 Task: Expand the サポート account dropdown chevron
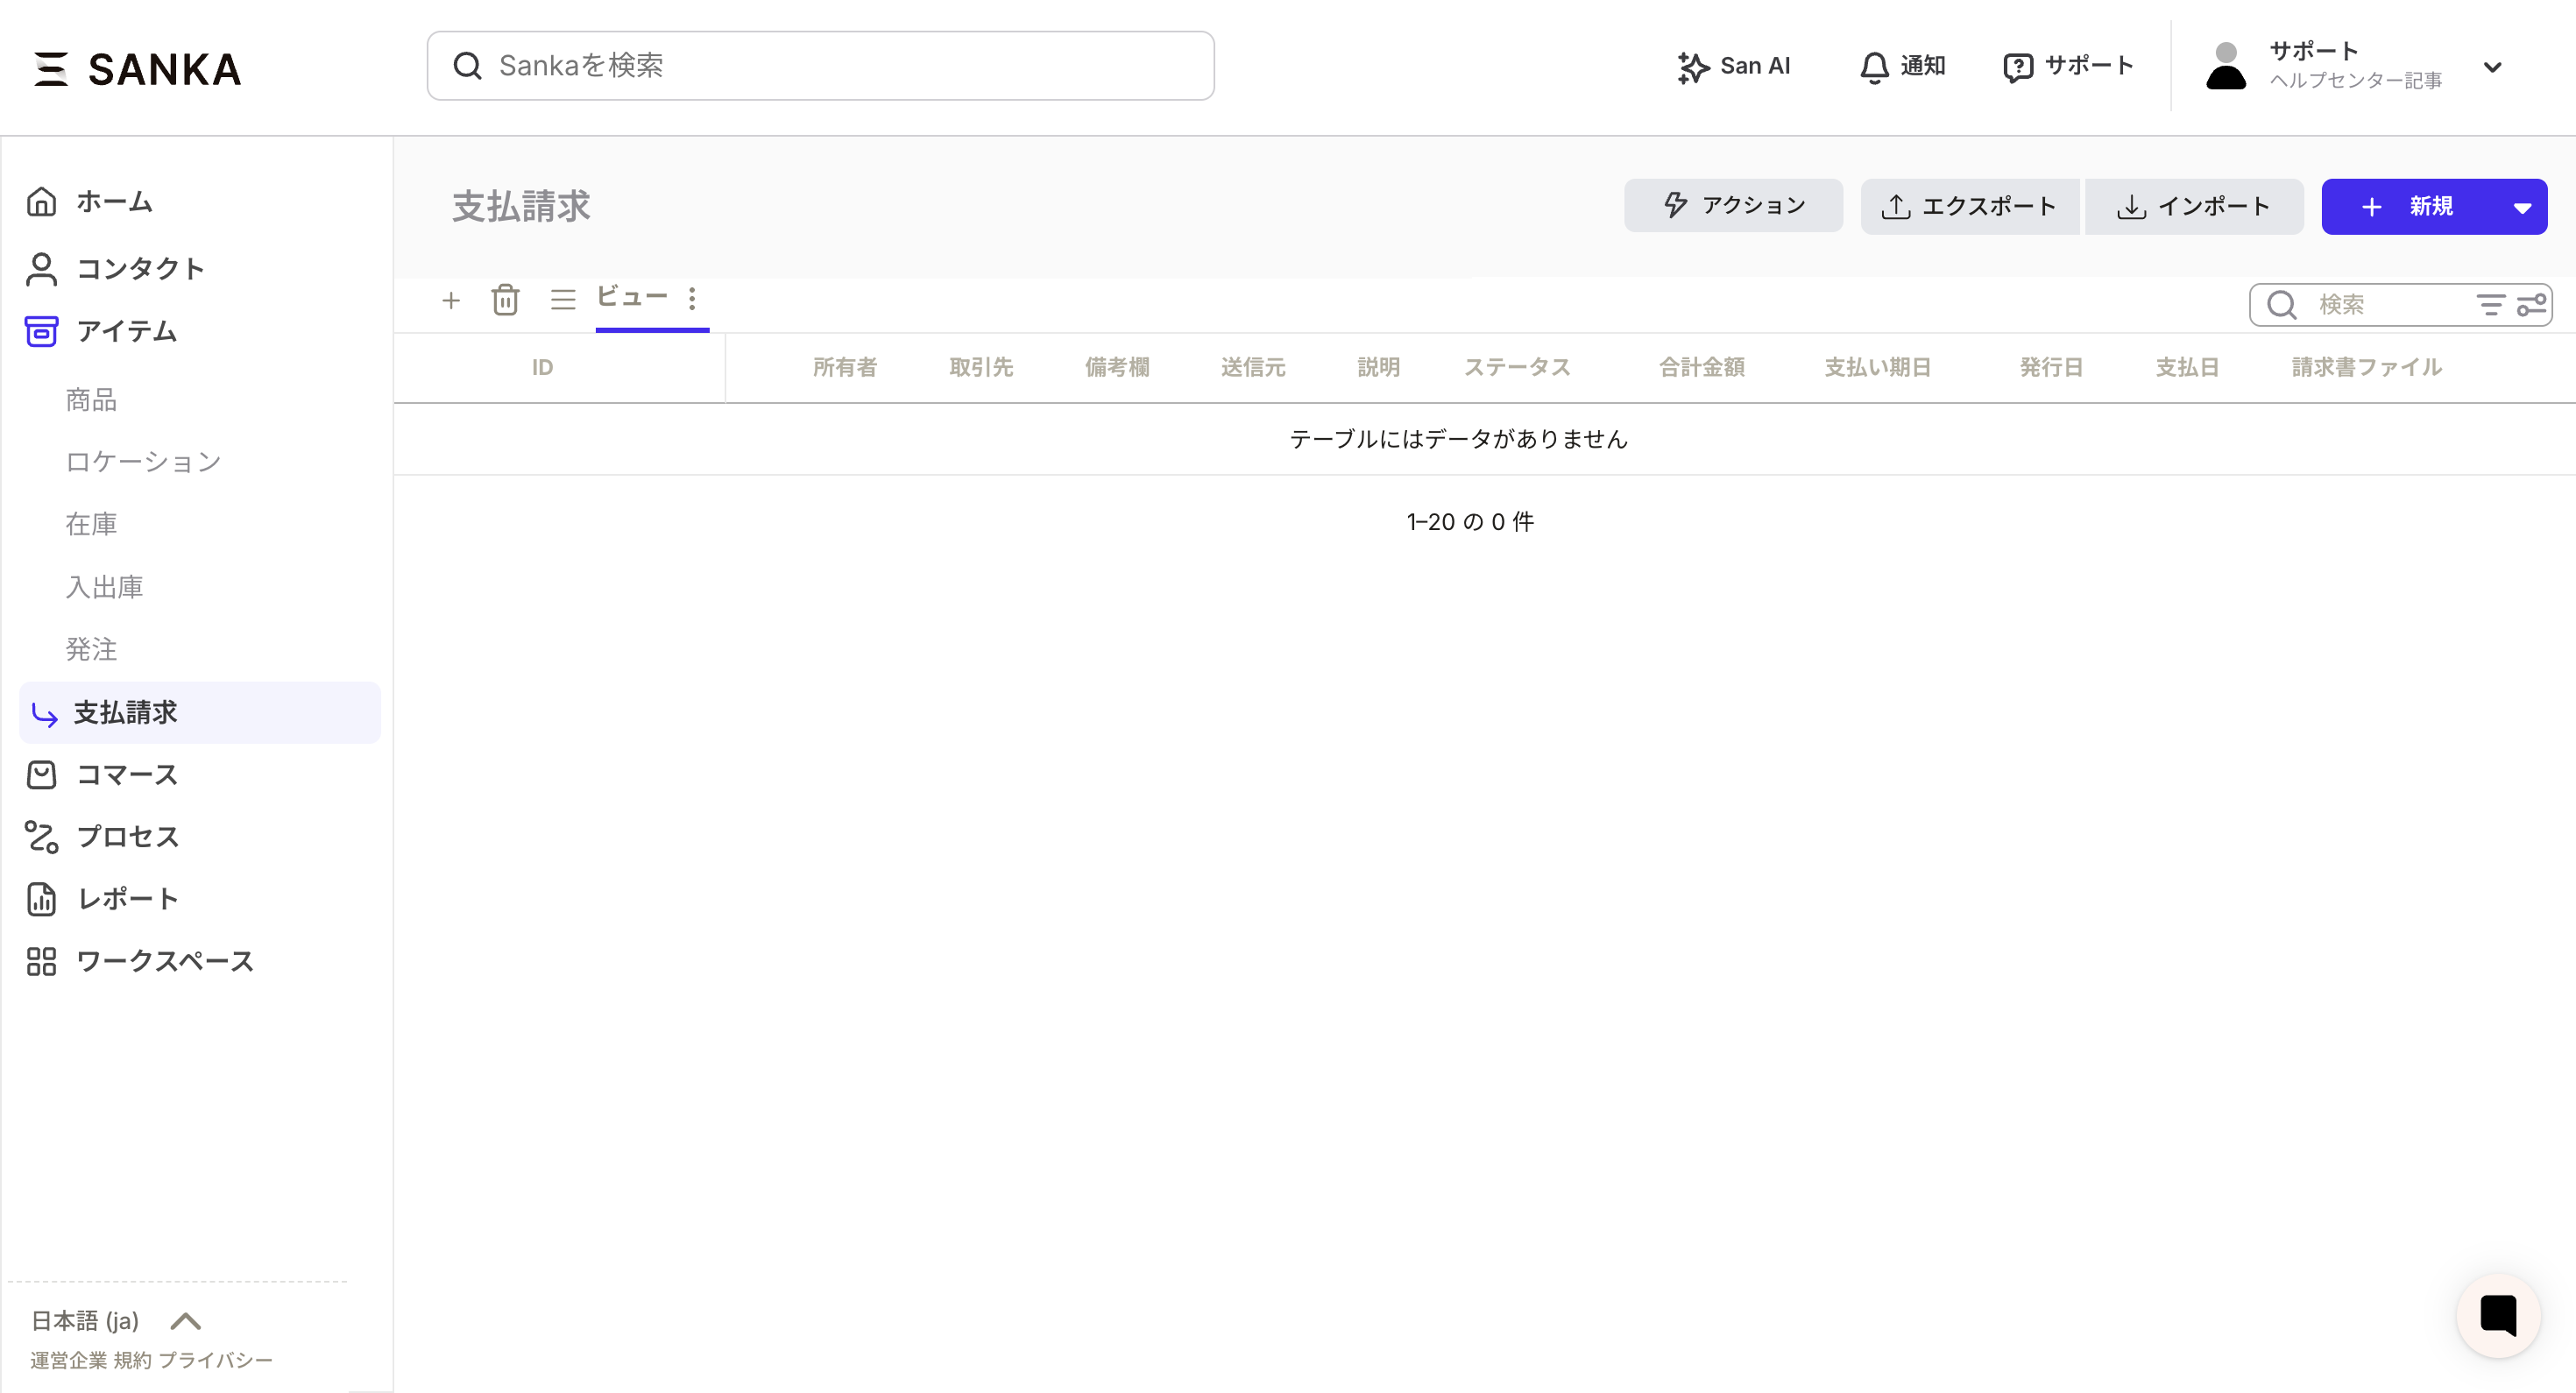pos(2492,67)
